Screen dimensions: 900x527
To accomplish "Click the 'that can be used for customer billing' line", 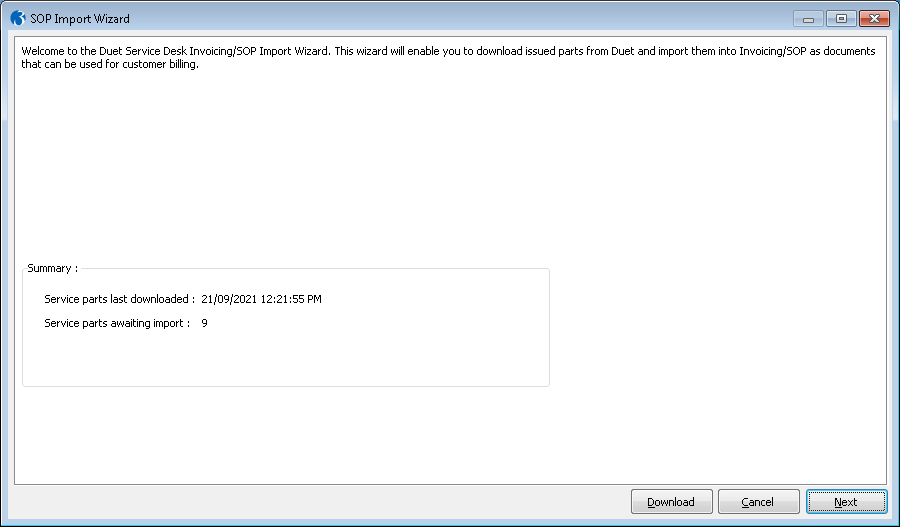I will tap(110, 64).
